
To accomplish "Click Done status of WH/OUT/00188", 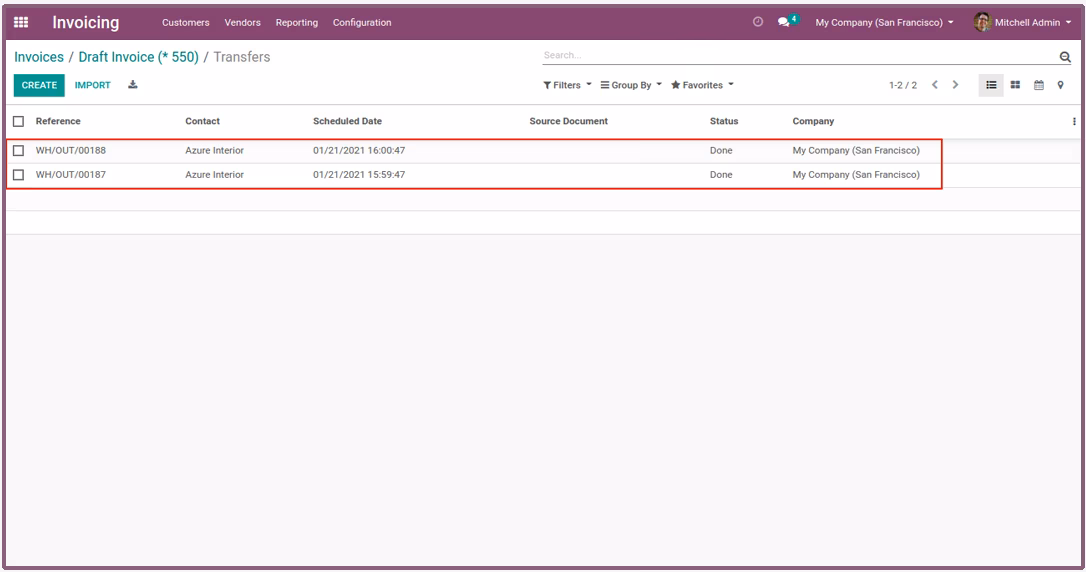I will pyautogui.click(x=721, y=150).
